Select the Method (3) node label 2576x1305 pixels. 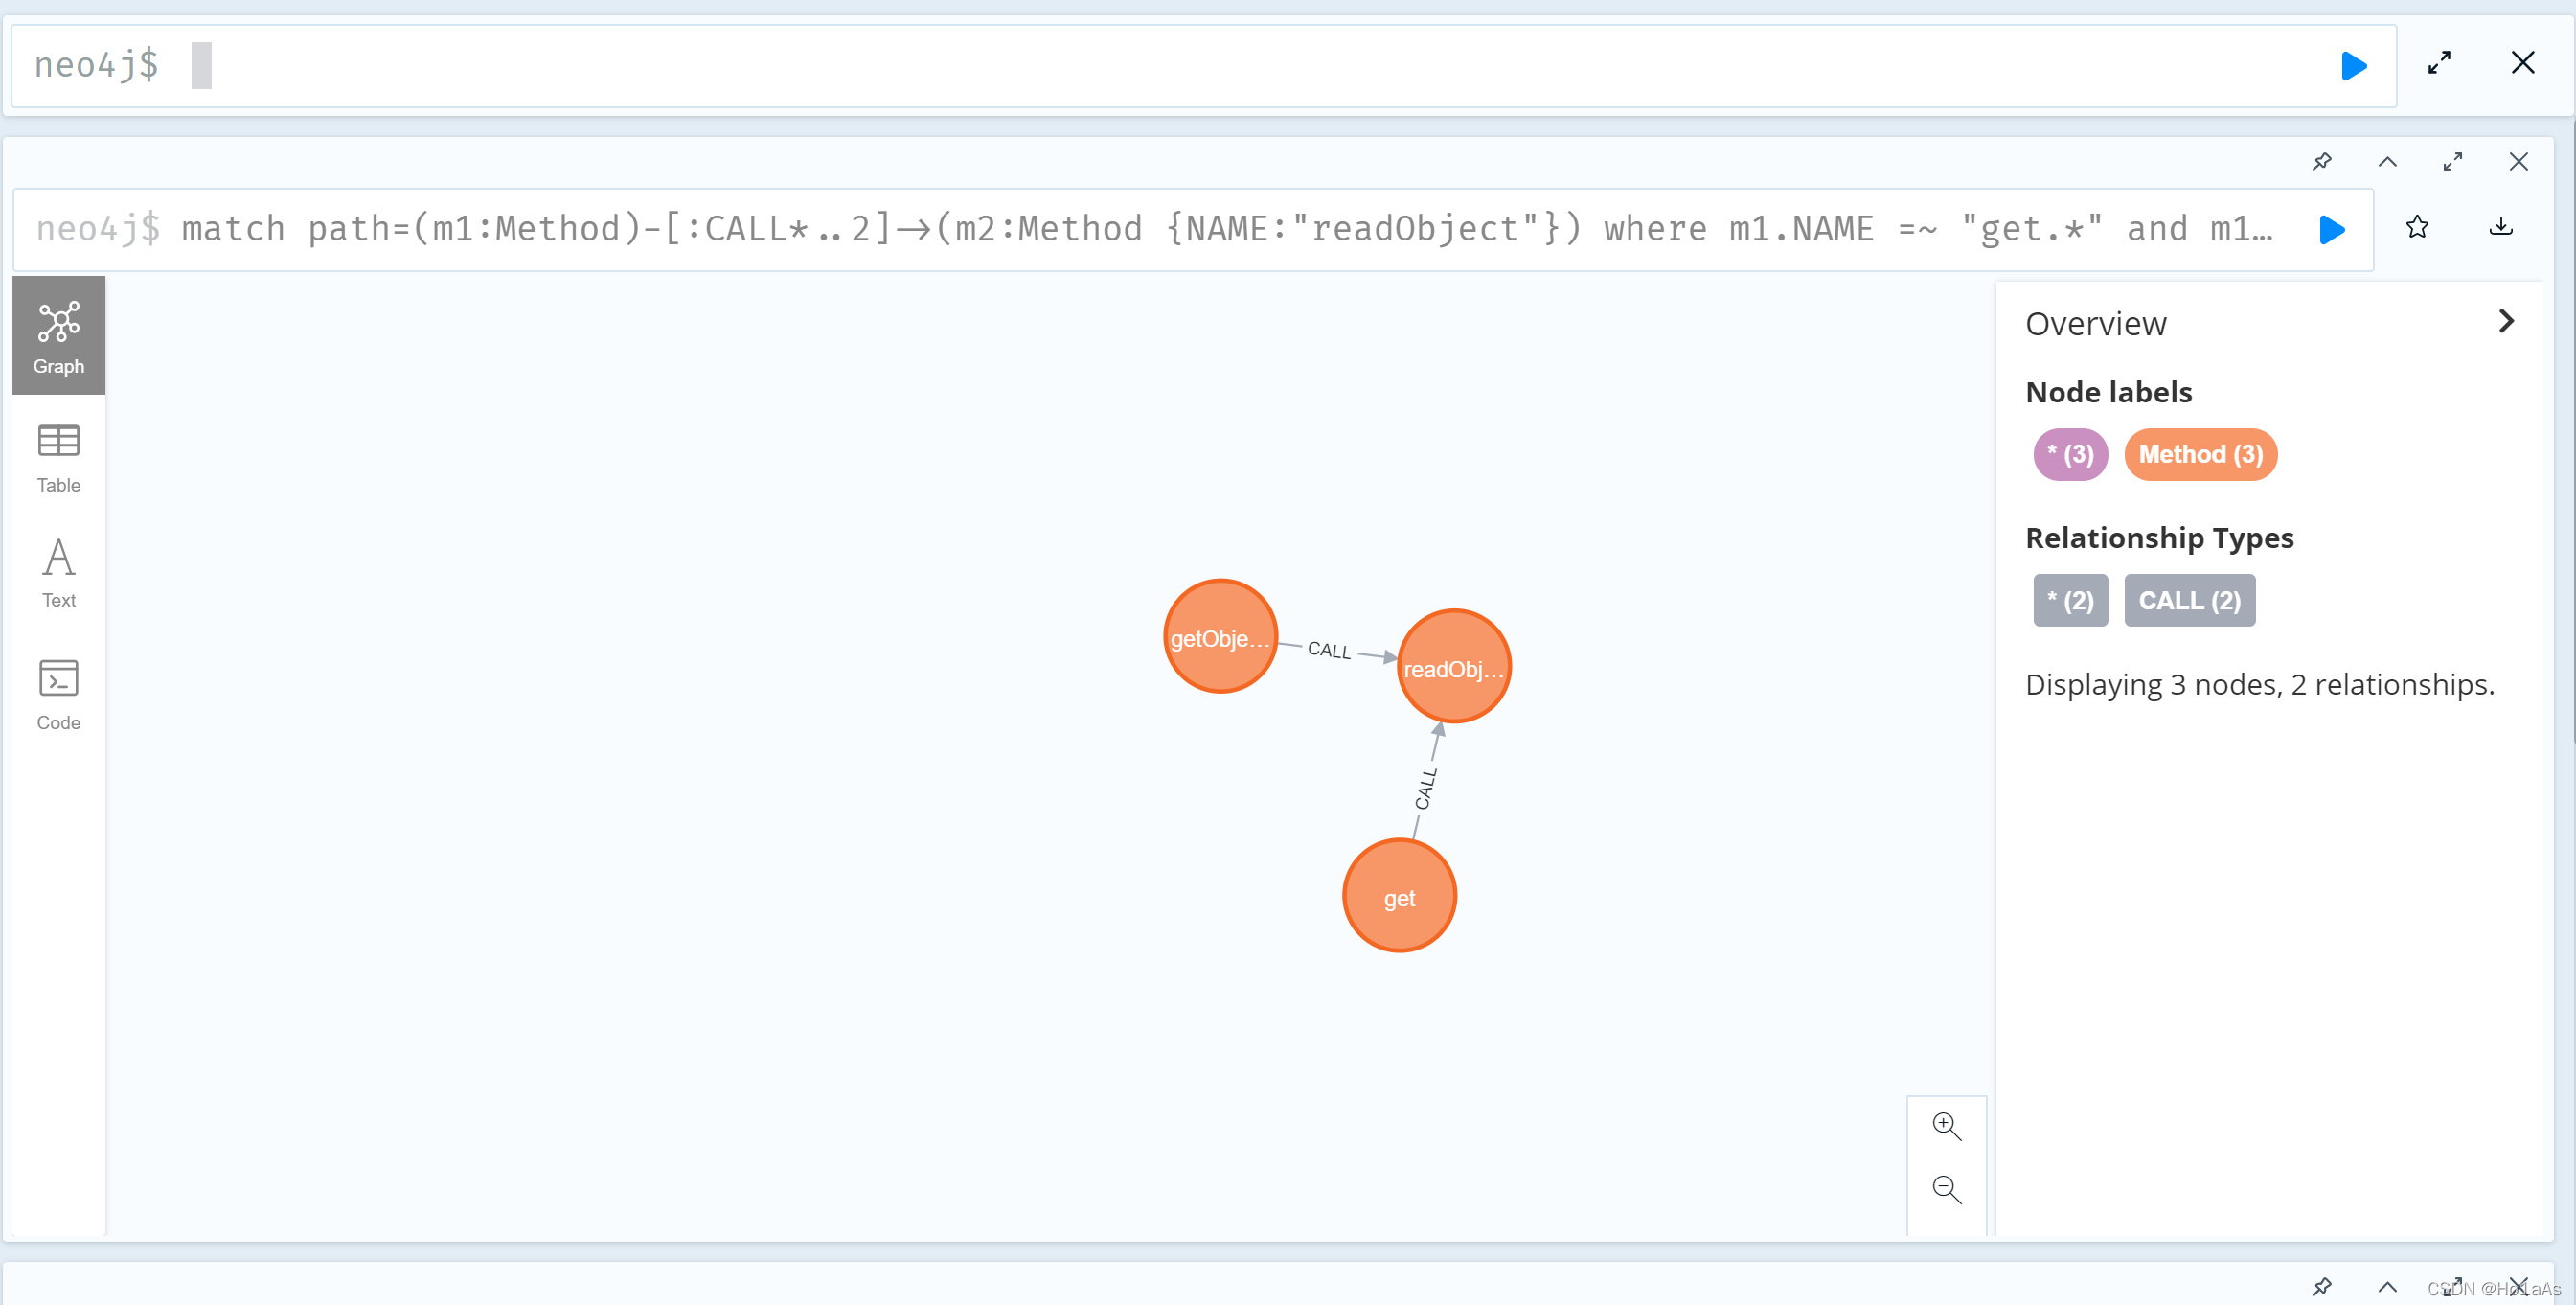point(2199,455)
